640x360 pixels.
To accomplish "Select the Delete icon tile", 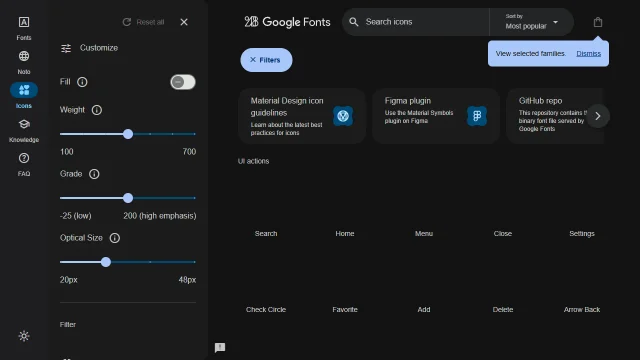I will (503, 286).
